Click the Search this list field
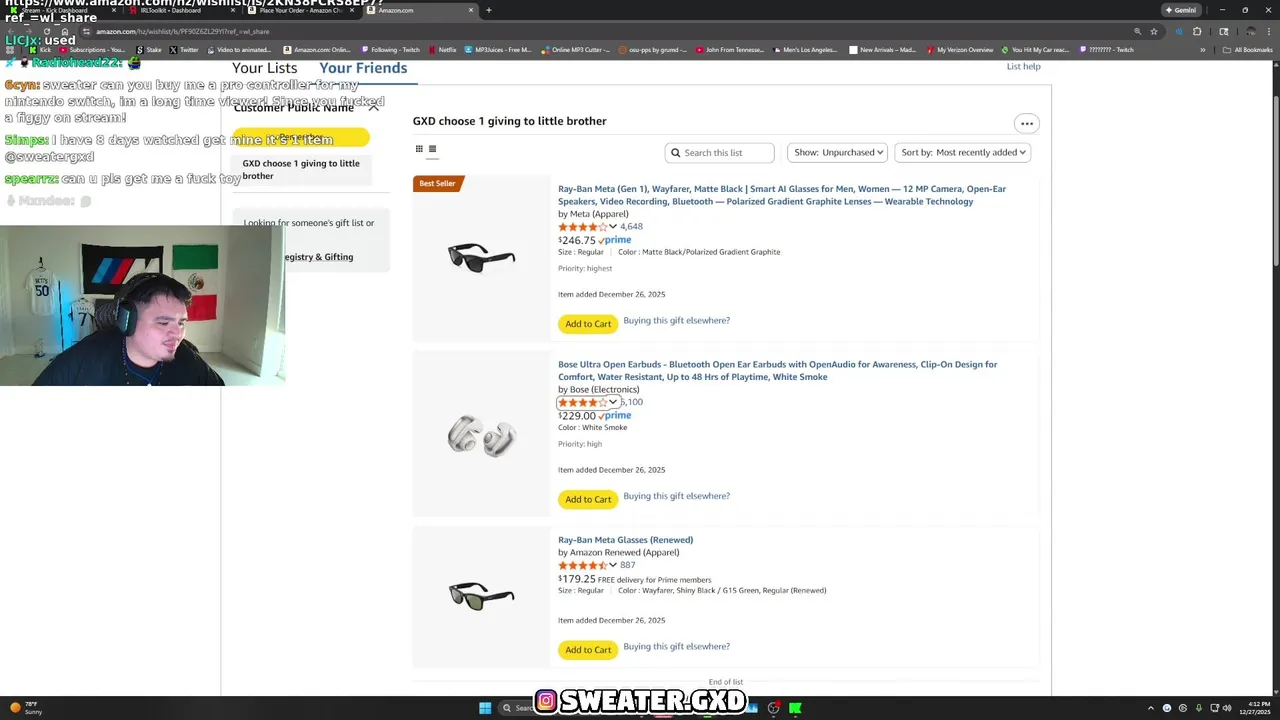The width and height of the screenshot is (1280, 720). click(x=720, y=153)
